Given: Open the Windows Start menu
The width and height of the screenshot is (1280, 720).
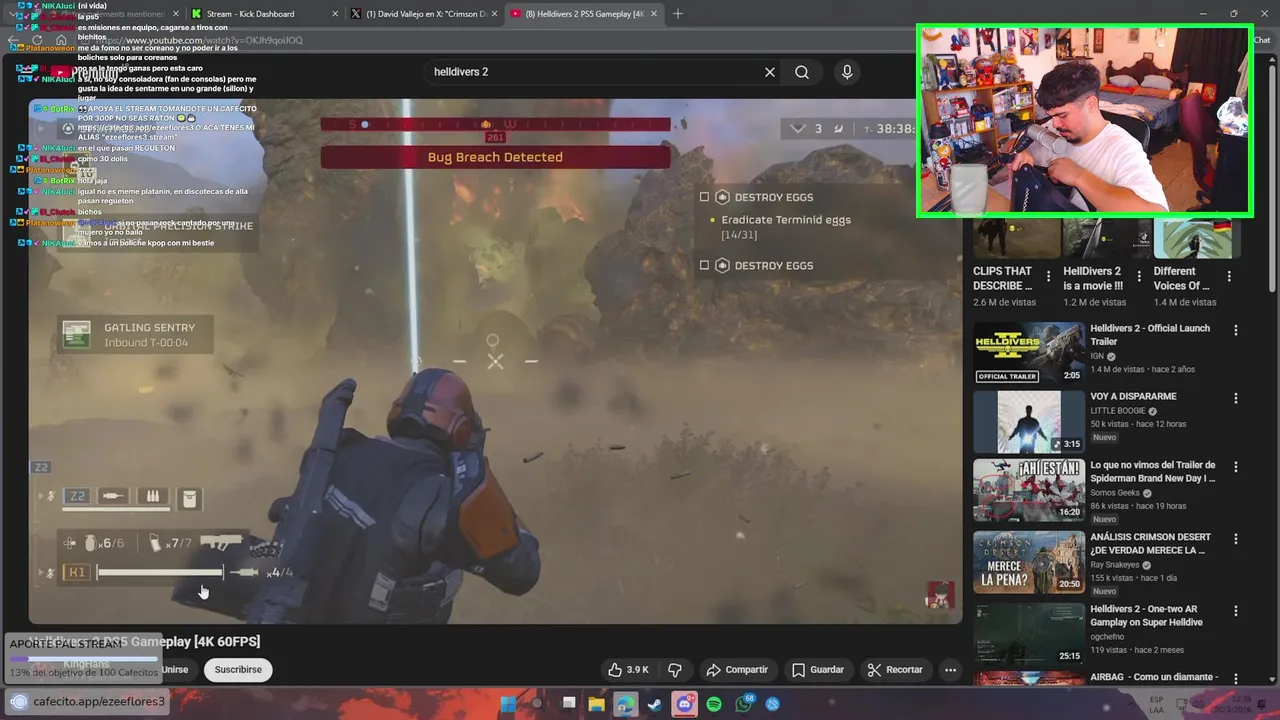Looking at the screenshot, I should [x=508, y=704].
